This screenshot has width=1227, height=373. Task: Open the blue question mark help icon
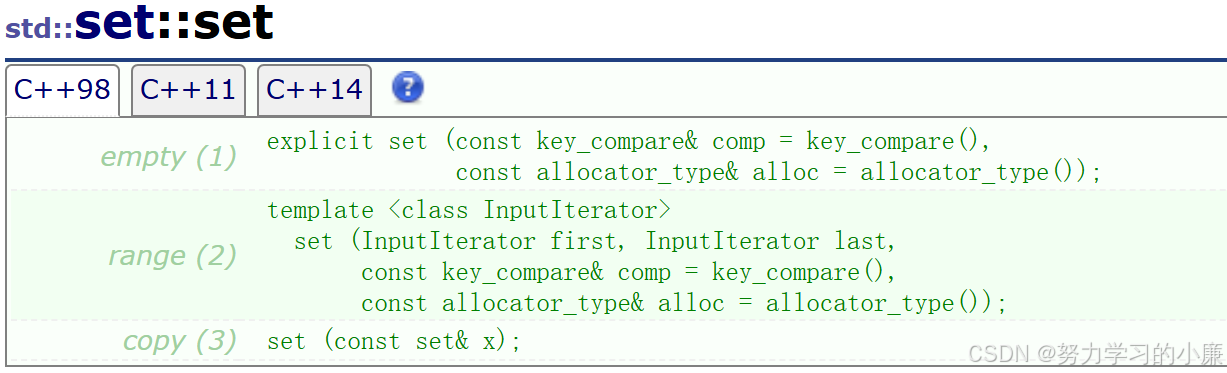(408, 88)
